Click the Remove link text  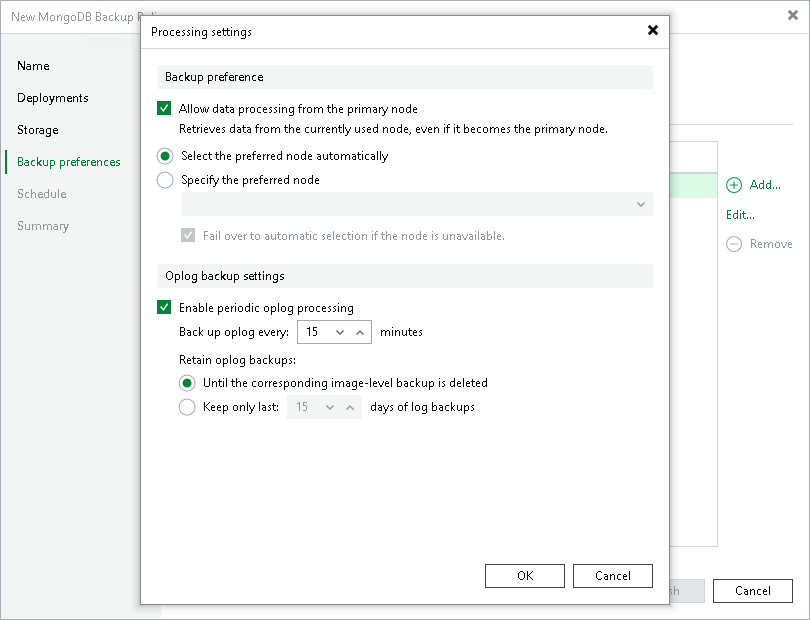point(771,243)
